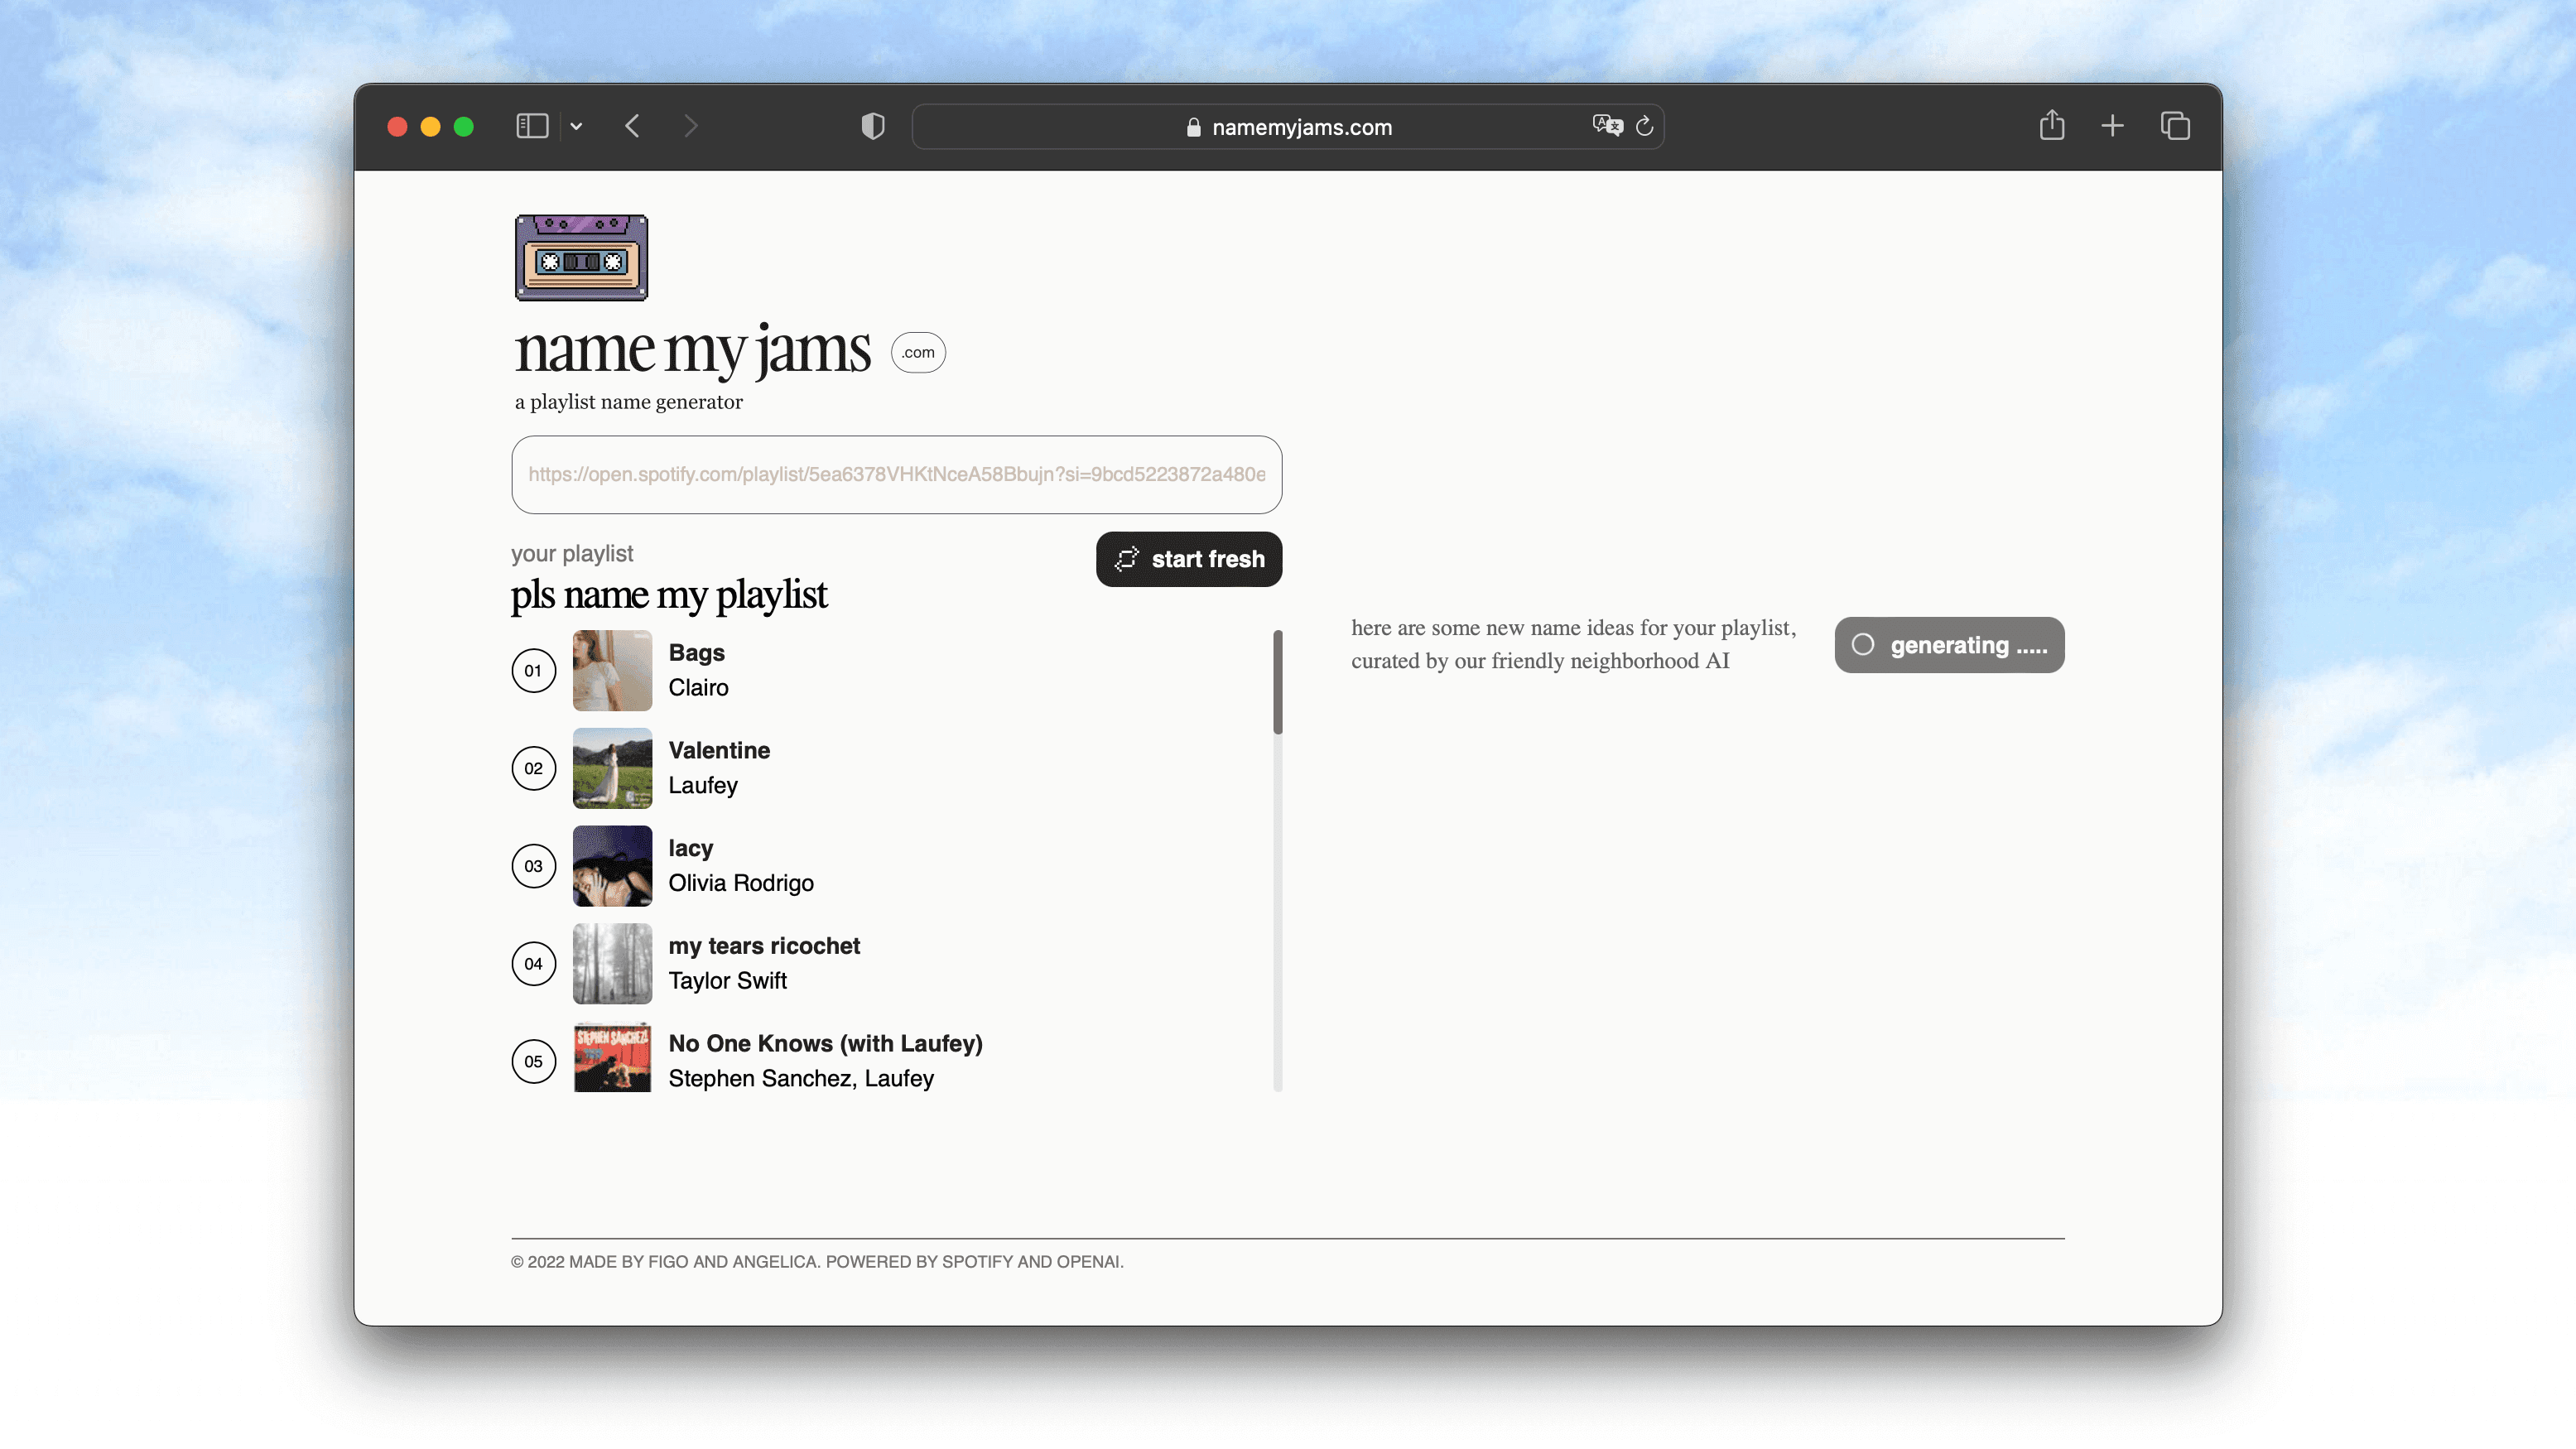Viewport: 2576px width, 1449px height.
Task: Open the Share icon in toolbar
Action: [x=2051, y=125]
